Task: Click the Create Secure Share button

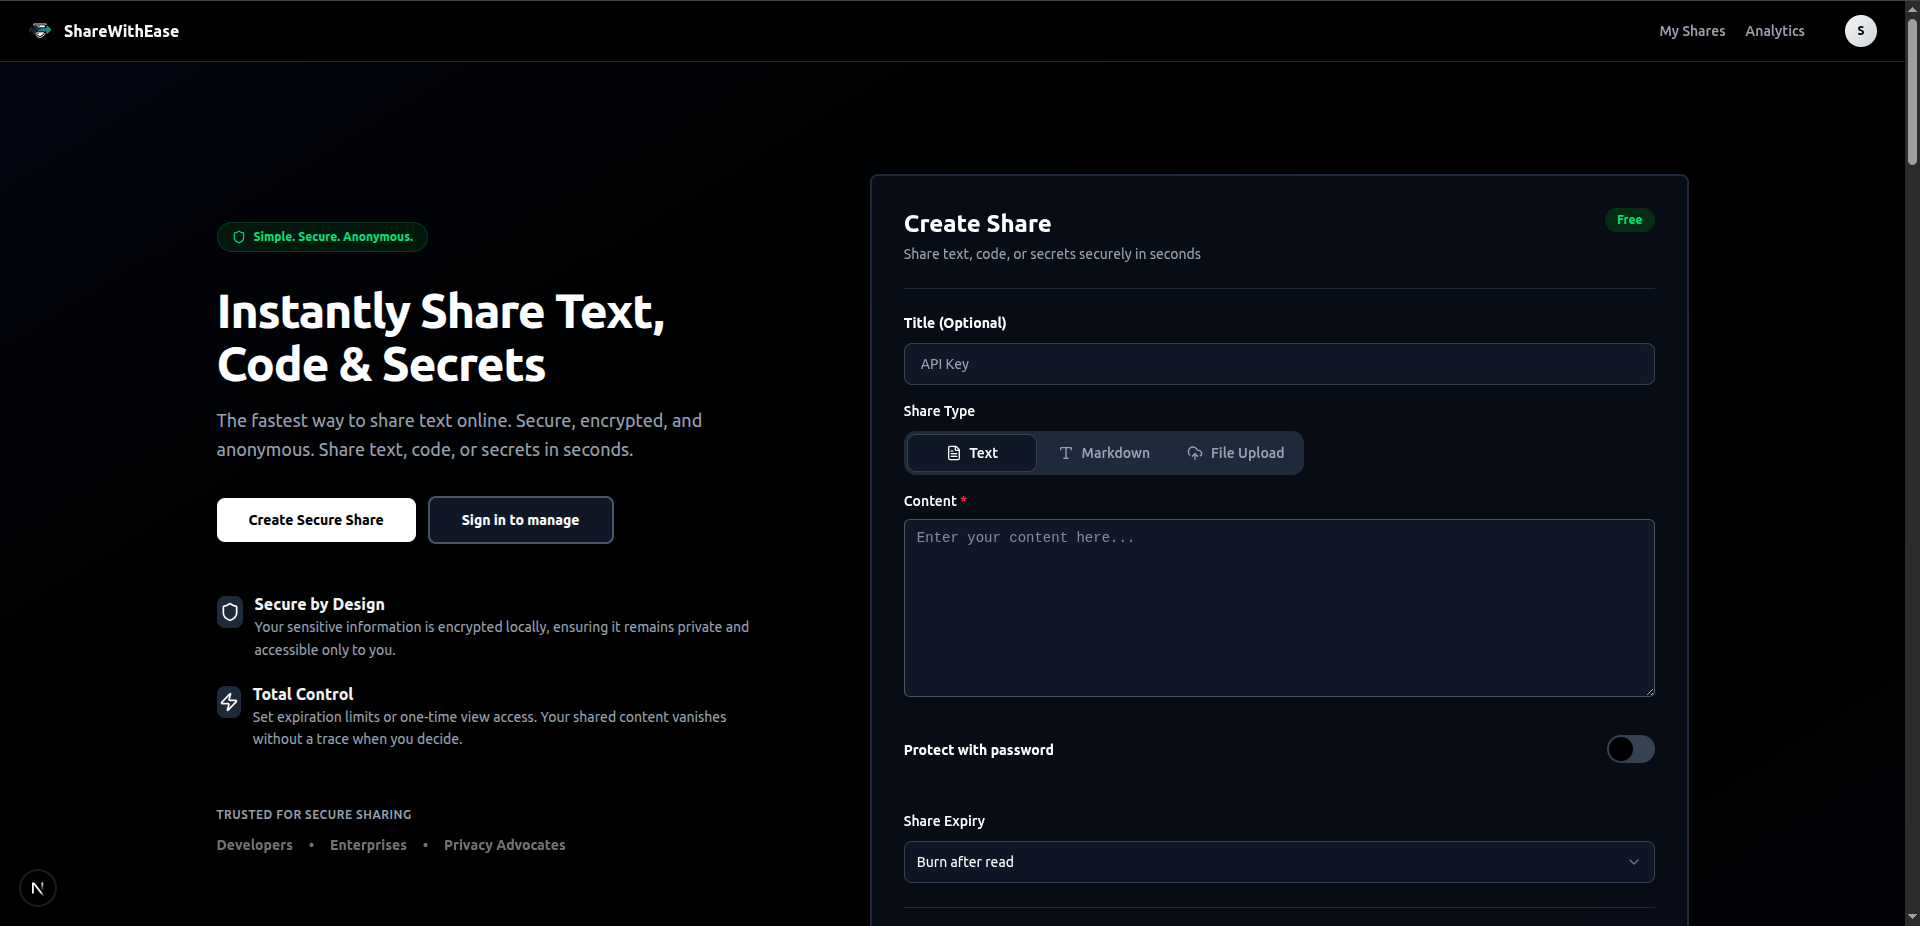Action: tap(316, 520)
